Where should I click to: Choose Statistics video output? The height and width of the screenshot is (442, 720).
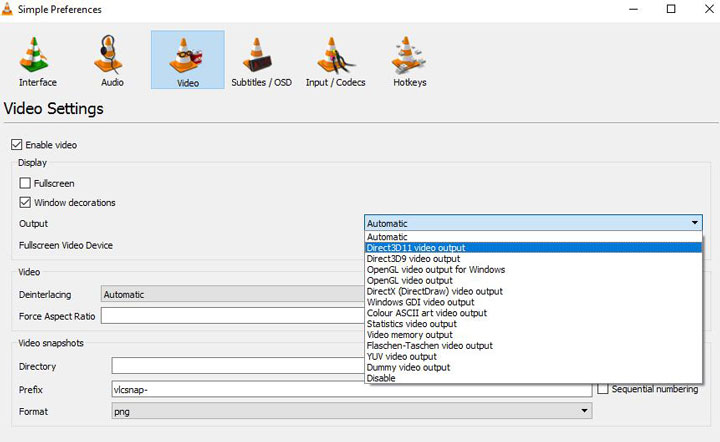(533, 324)
